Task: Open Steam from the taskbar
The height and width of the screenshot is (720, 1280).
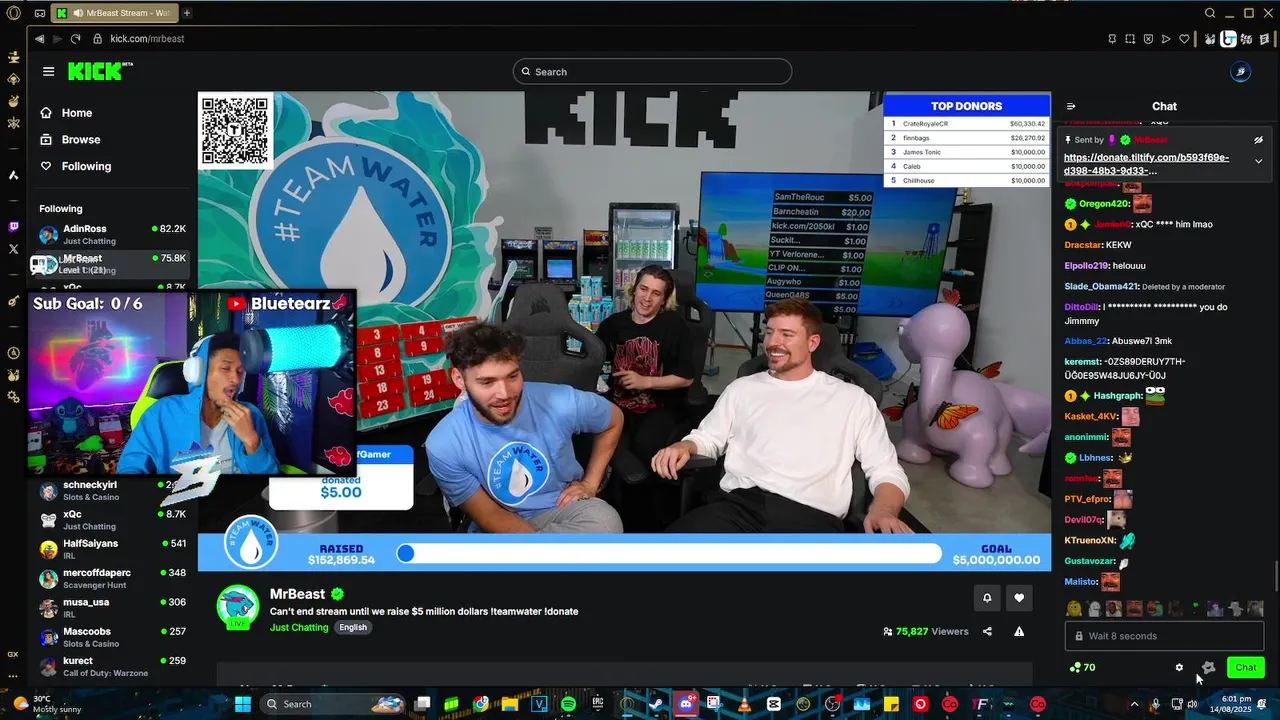Action: [656, 704]
